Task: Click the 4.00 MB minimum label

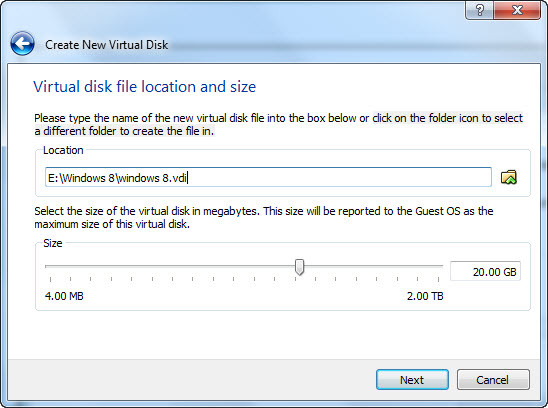Action: click(x=64, y=296)
